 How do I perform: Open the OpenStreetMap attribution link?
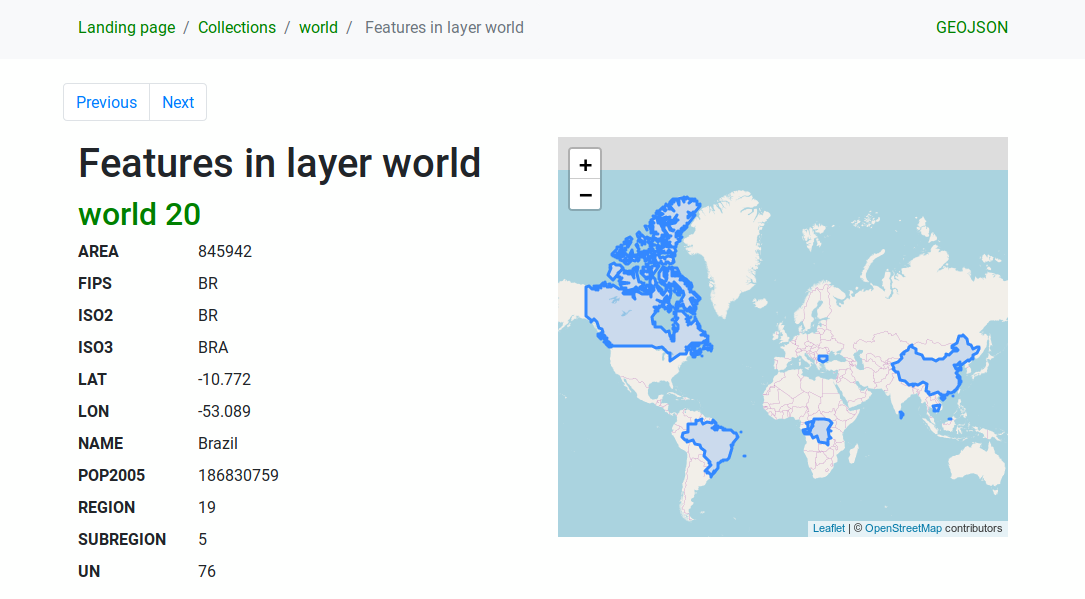902,528
